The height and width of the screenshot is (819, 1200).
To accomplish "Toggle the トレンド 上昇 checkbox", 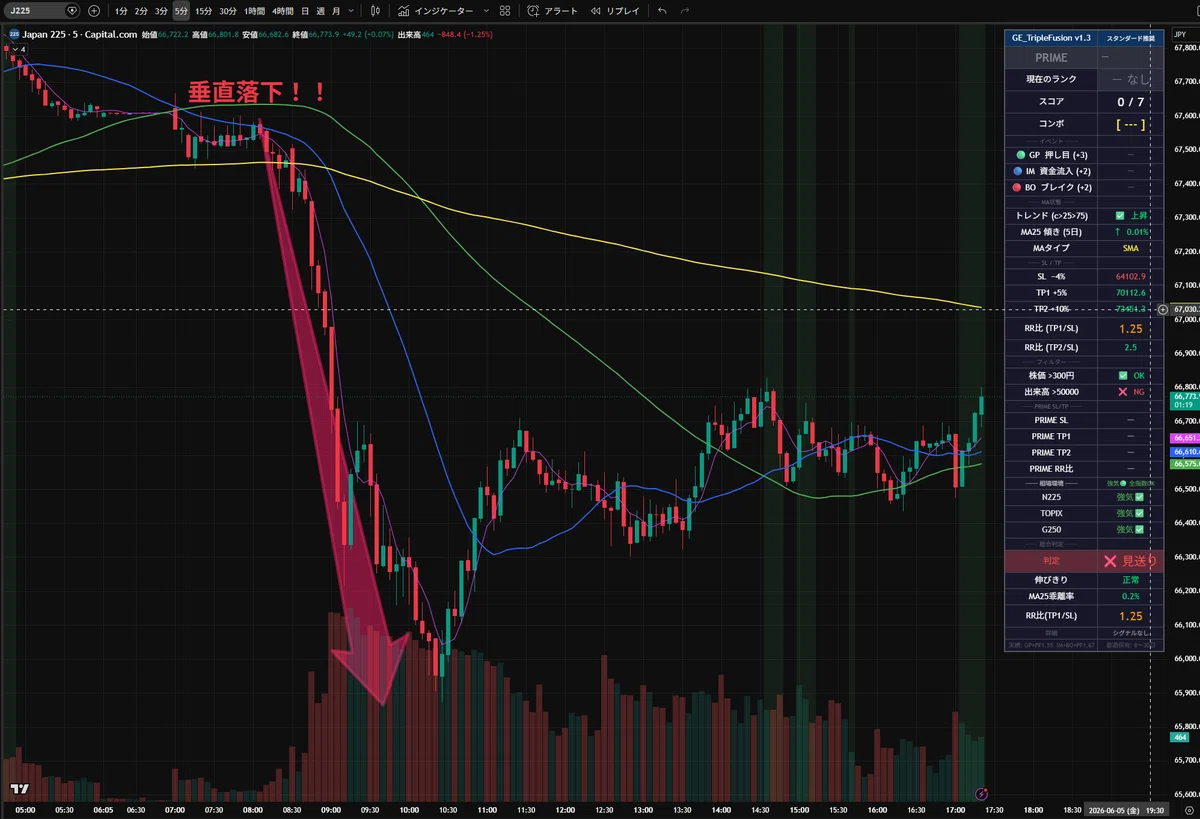I will 1120,216.
